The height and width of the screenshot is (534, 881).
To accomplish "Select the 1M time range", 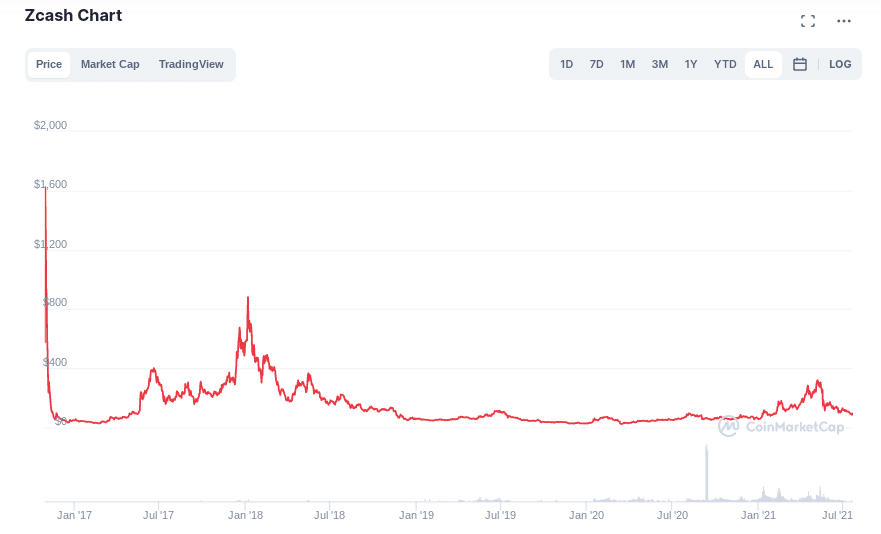I will point(628,64).
